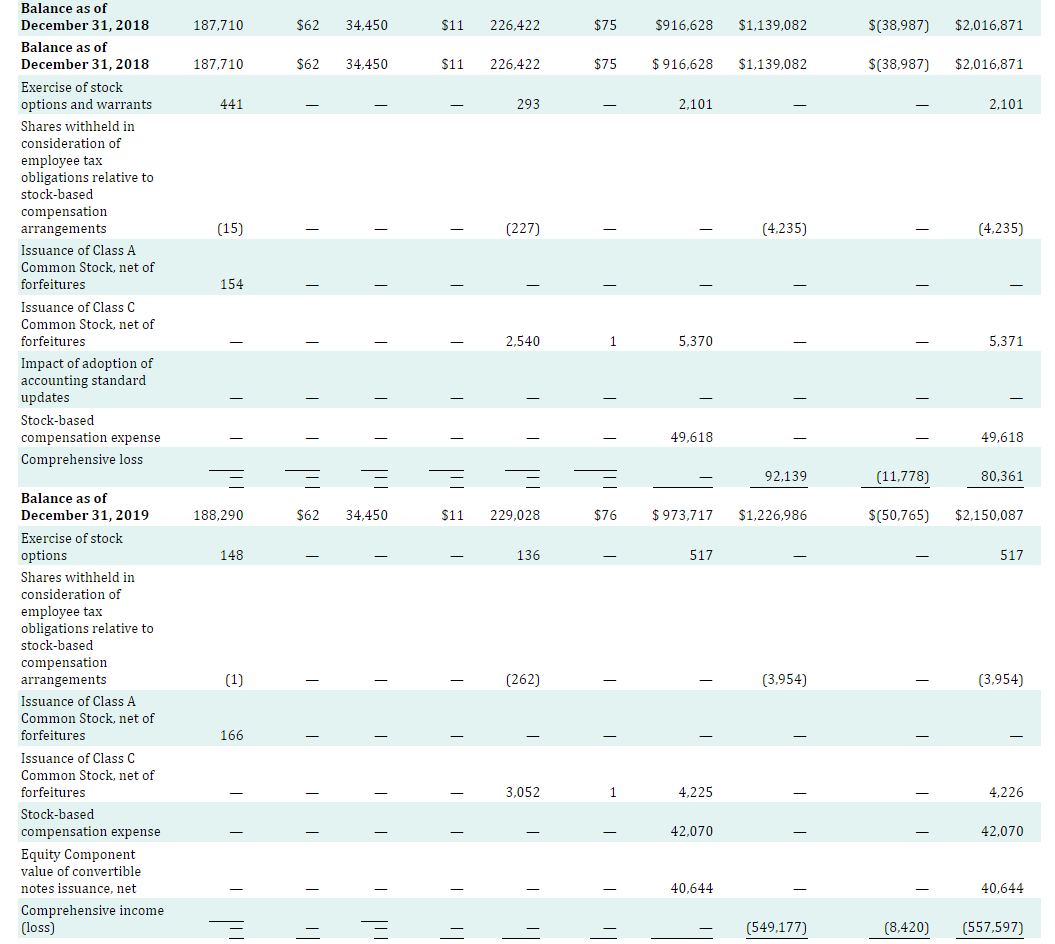Select the $973,717 balance value
This screenshot has width=1055, height=944.
pyautogui.click(x=682, y=515)
